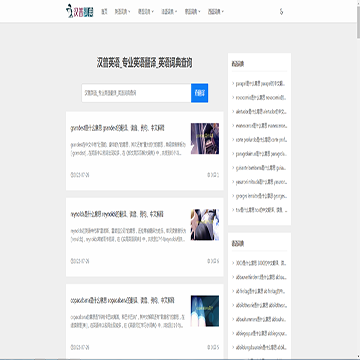The width and height of the screenshot is (360, 360).
Task: Open the grundes translation article title
Action: (x=118, y=128)
